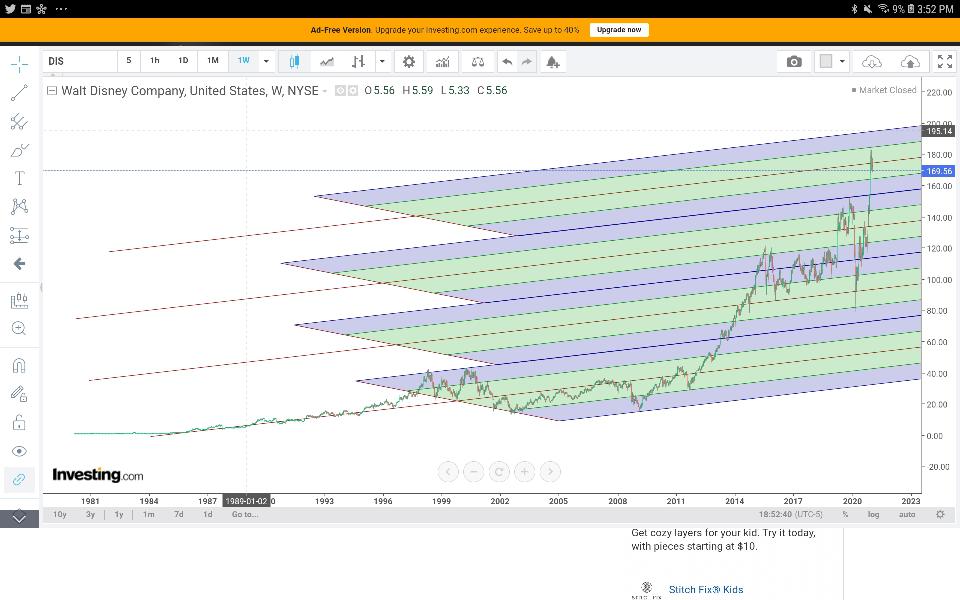Select the 1y time range
Screen dimensions: 960x600
click(119, 514)
